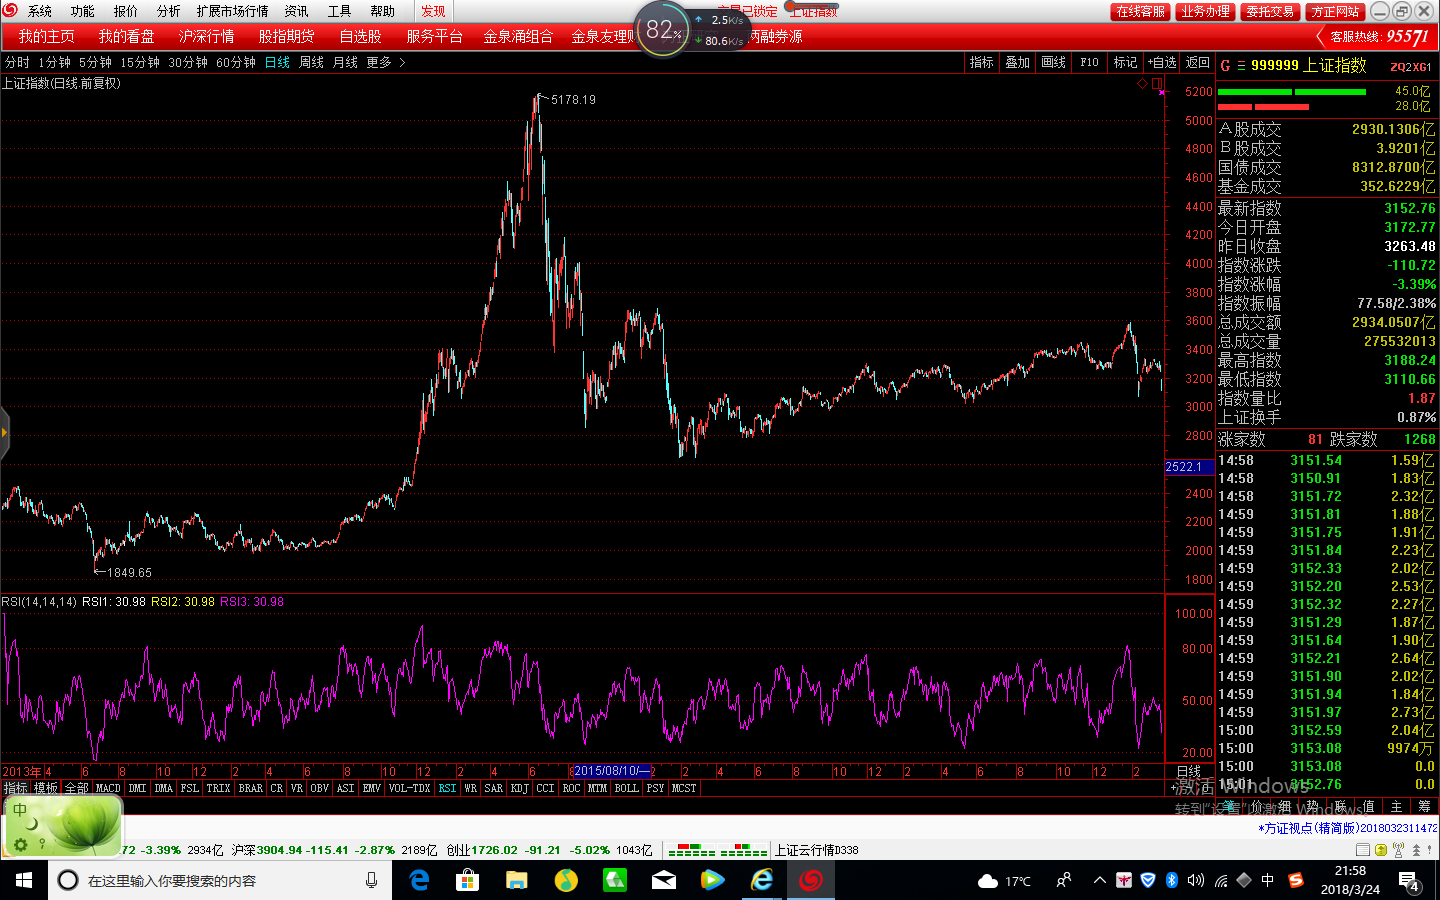Switch chart to 60分钟 period
Image resolution: width=1440 pixels, height=900 pixels.
236,62
